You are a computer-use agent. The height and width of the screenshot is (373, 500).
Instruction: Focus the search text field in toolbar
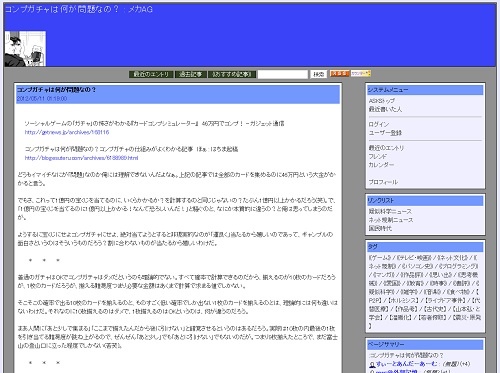(283, 74)
